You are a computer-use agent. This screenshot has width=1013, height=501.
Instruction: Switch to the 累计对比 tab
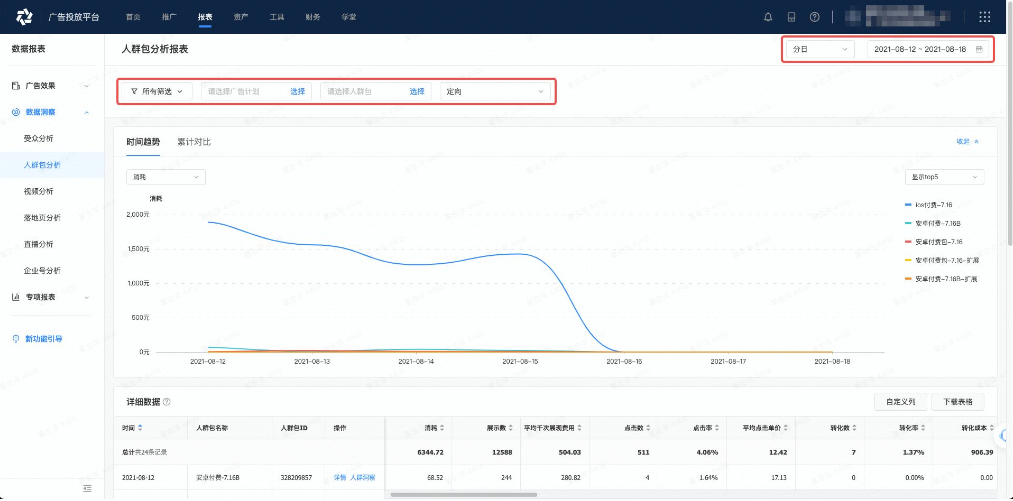tap(194, 142)
